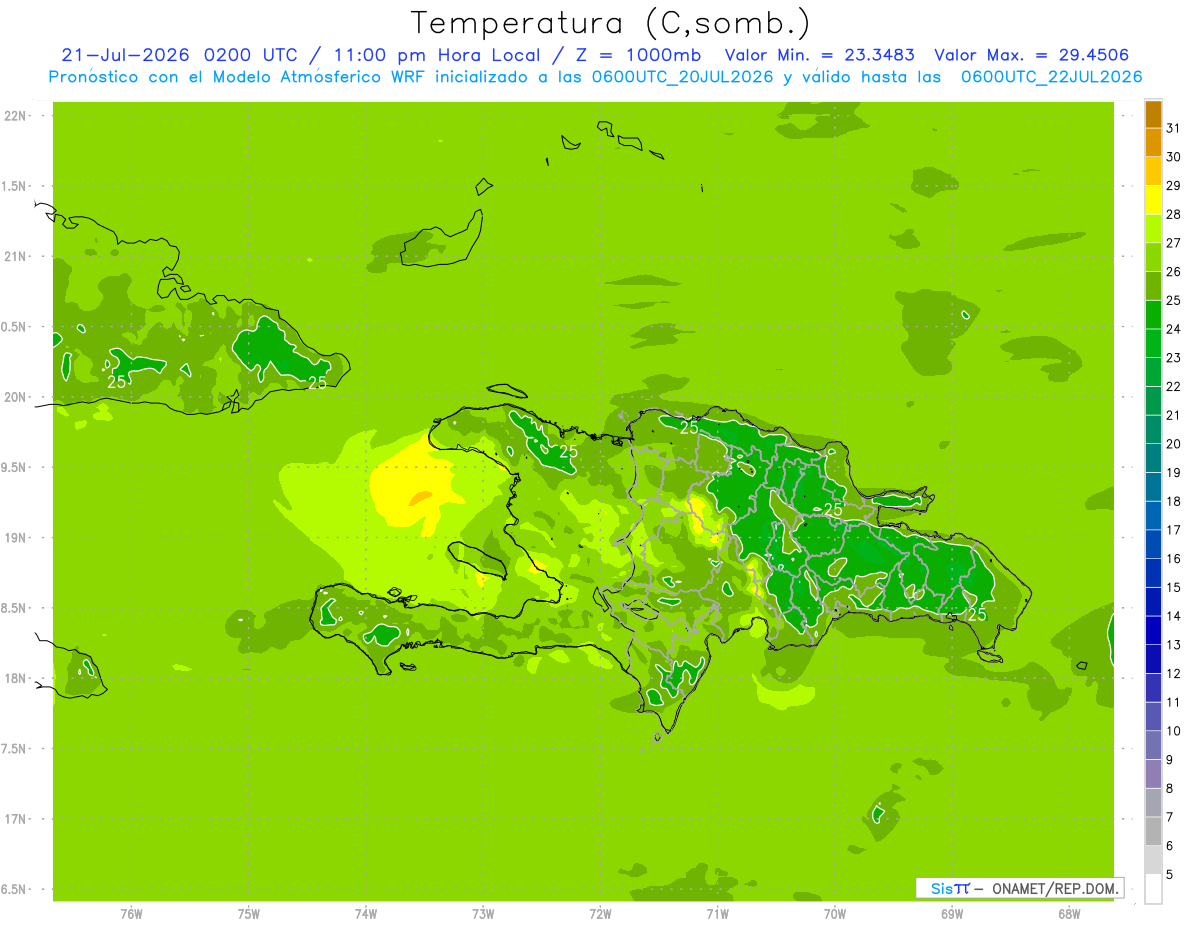The height and width of the screenshot is (927, 1200).
Task: Select the '1.5N' latitude tick label
Action: [x=15, y=186]
